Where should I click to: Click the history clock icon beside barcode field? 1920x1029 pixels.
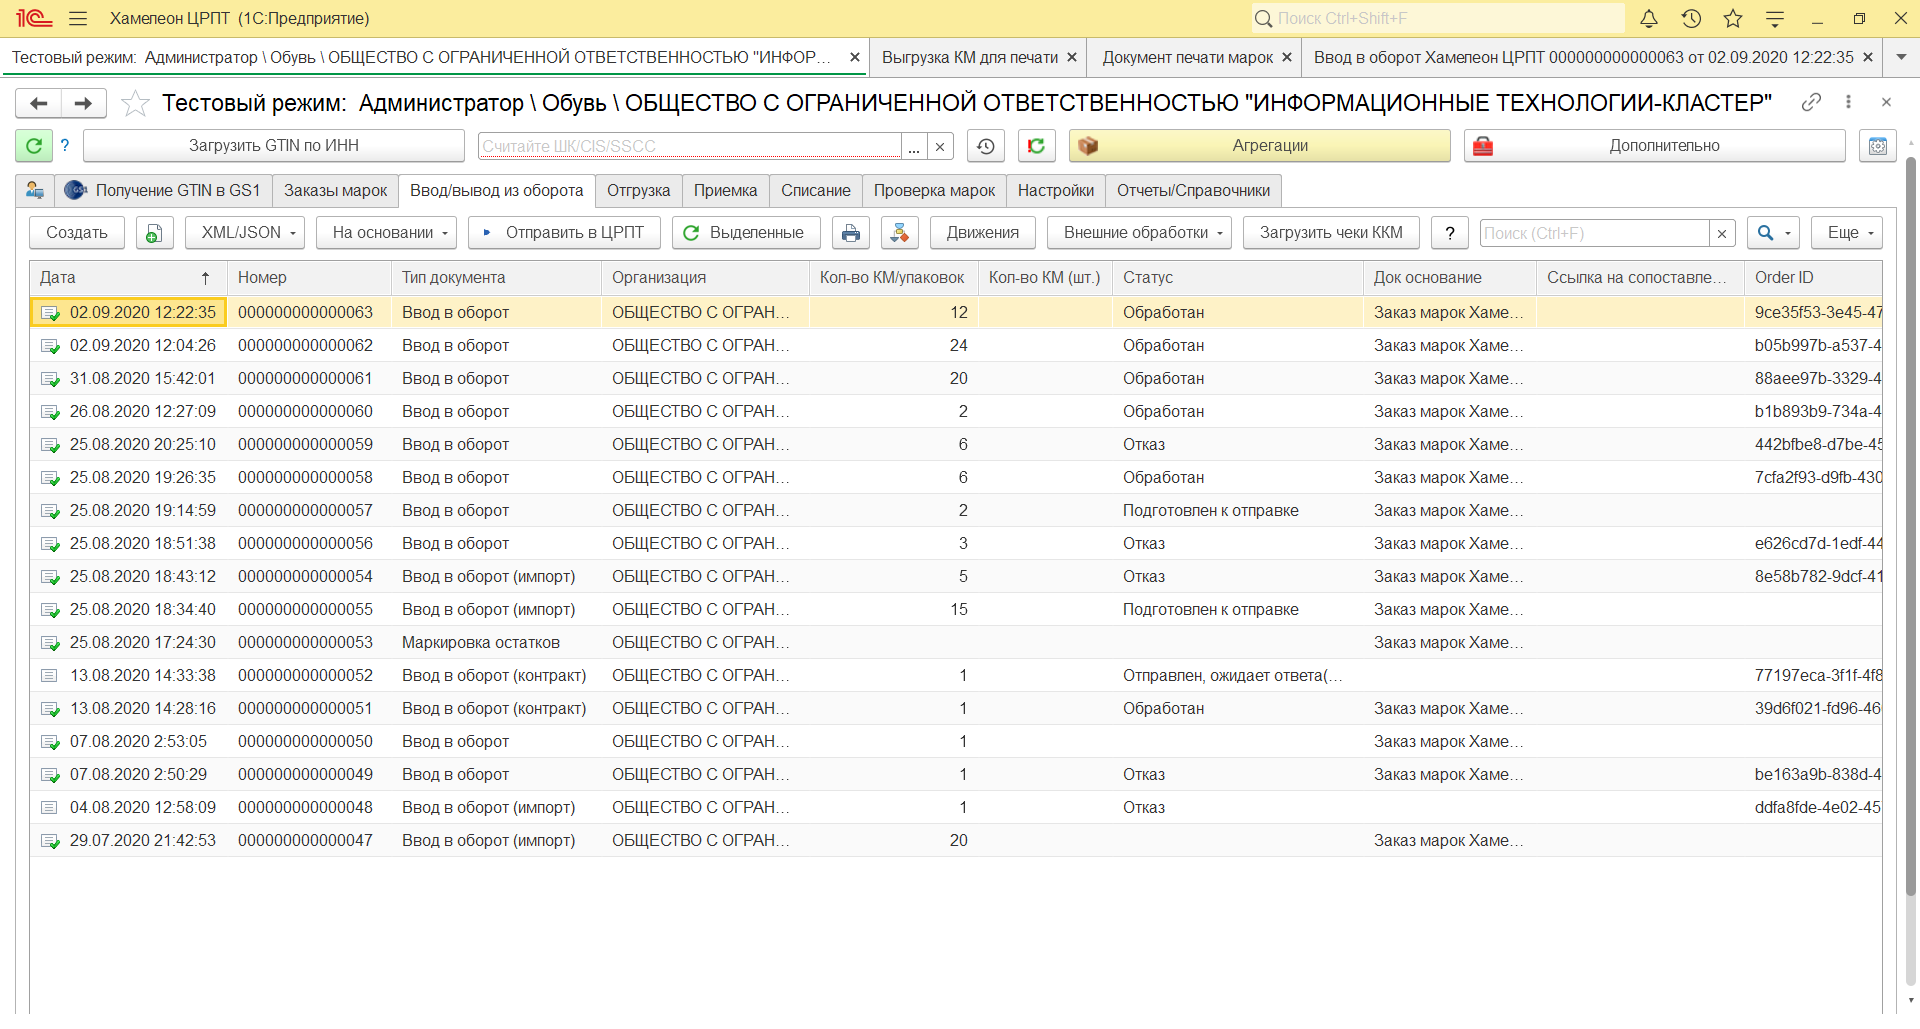[985, 146]
